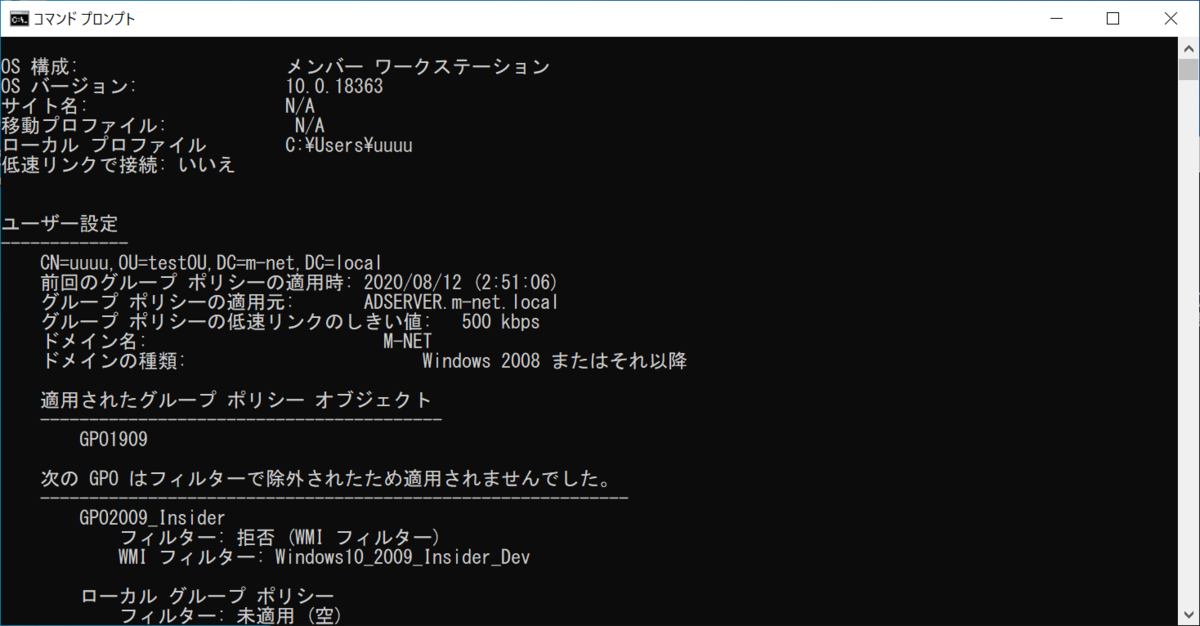Click the threshold value 500 kbps

tap(501, 321)
